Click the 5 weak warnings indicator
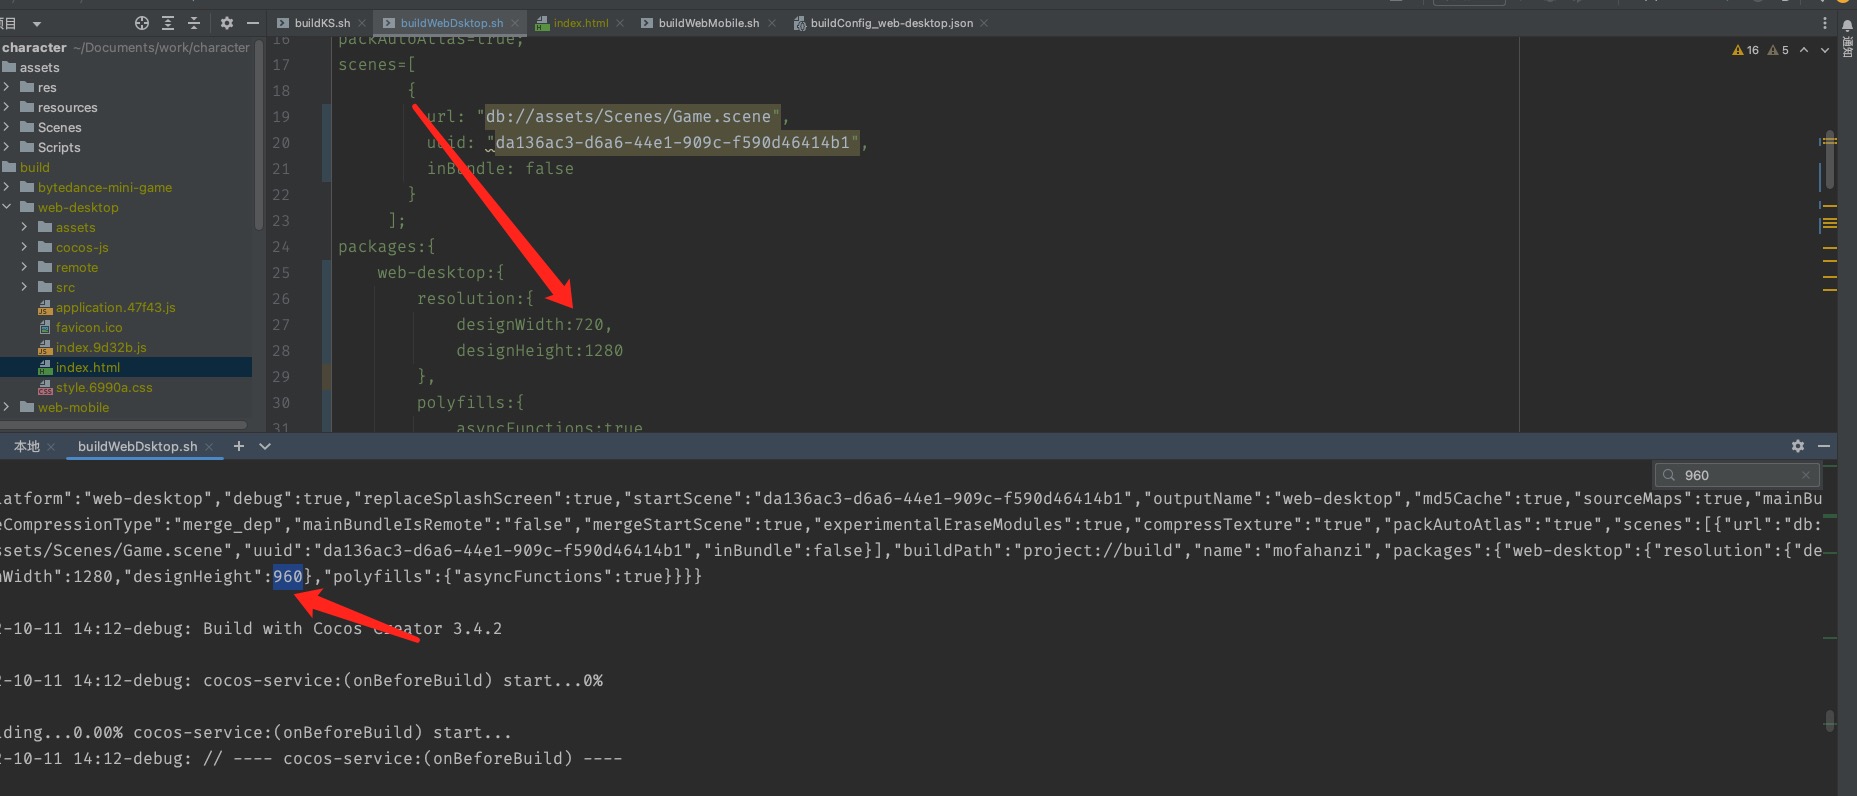 point(1778,50)
